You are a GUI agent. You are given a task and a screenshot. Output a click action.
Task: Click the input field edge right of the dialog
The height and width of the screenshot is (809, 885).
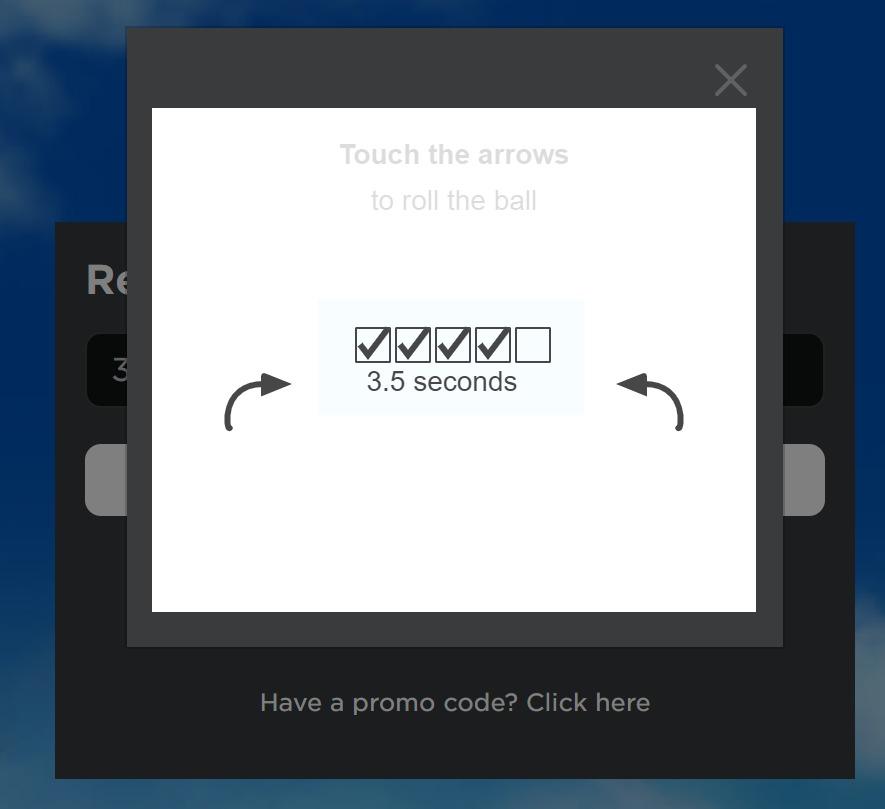pyautogui.click(x=803, y=370)
